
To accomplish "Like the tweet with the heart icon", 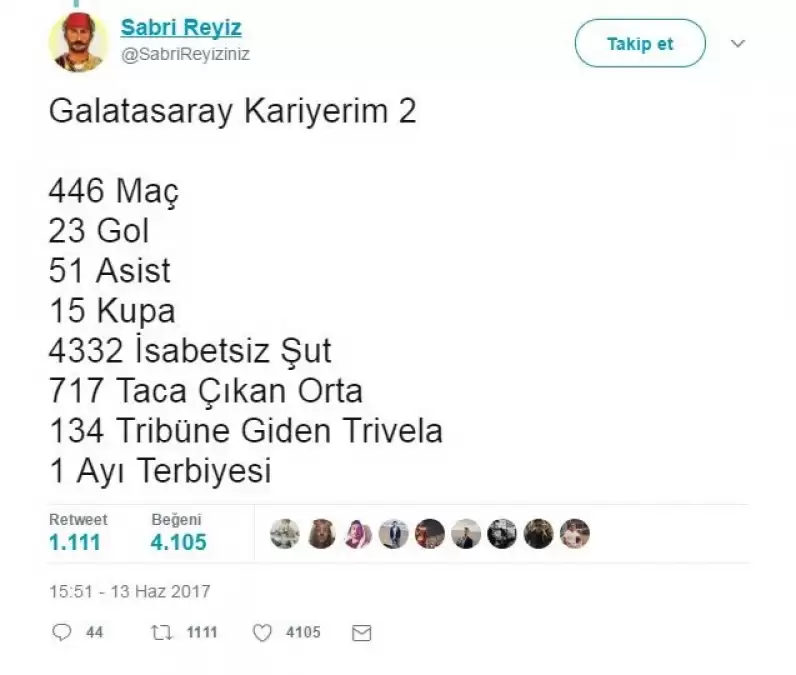I will (x=262, y=633).
